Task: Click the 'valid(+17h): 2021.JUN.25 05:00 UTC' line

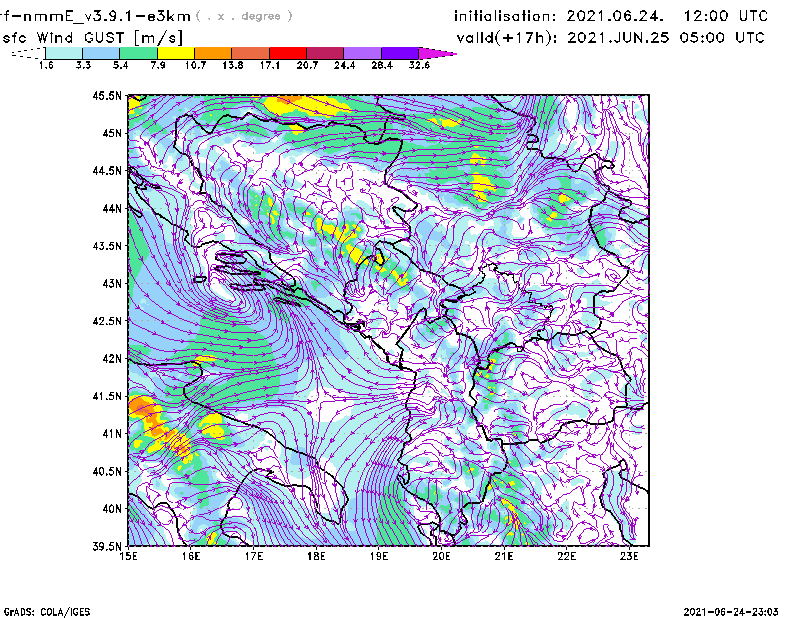Action: click(x=611, y=38)
